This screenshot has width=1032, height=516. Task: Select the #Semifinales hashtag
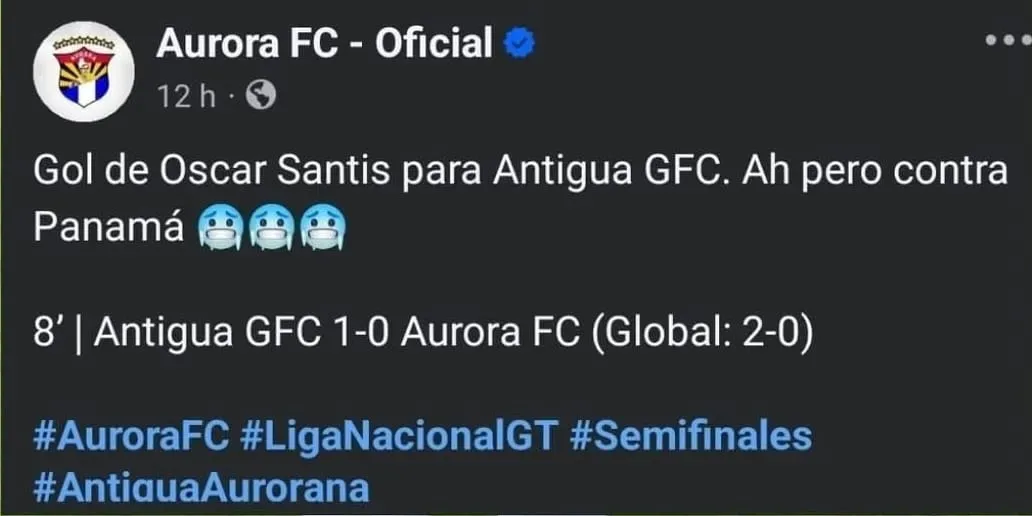coord(691,436)
